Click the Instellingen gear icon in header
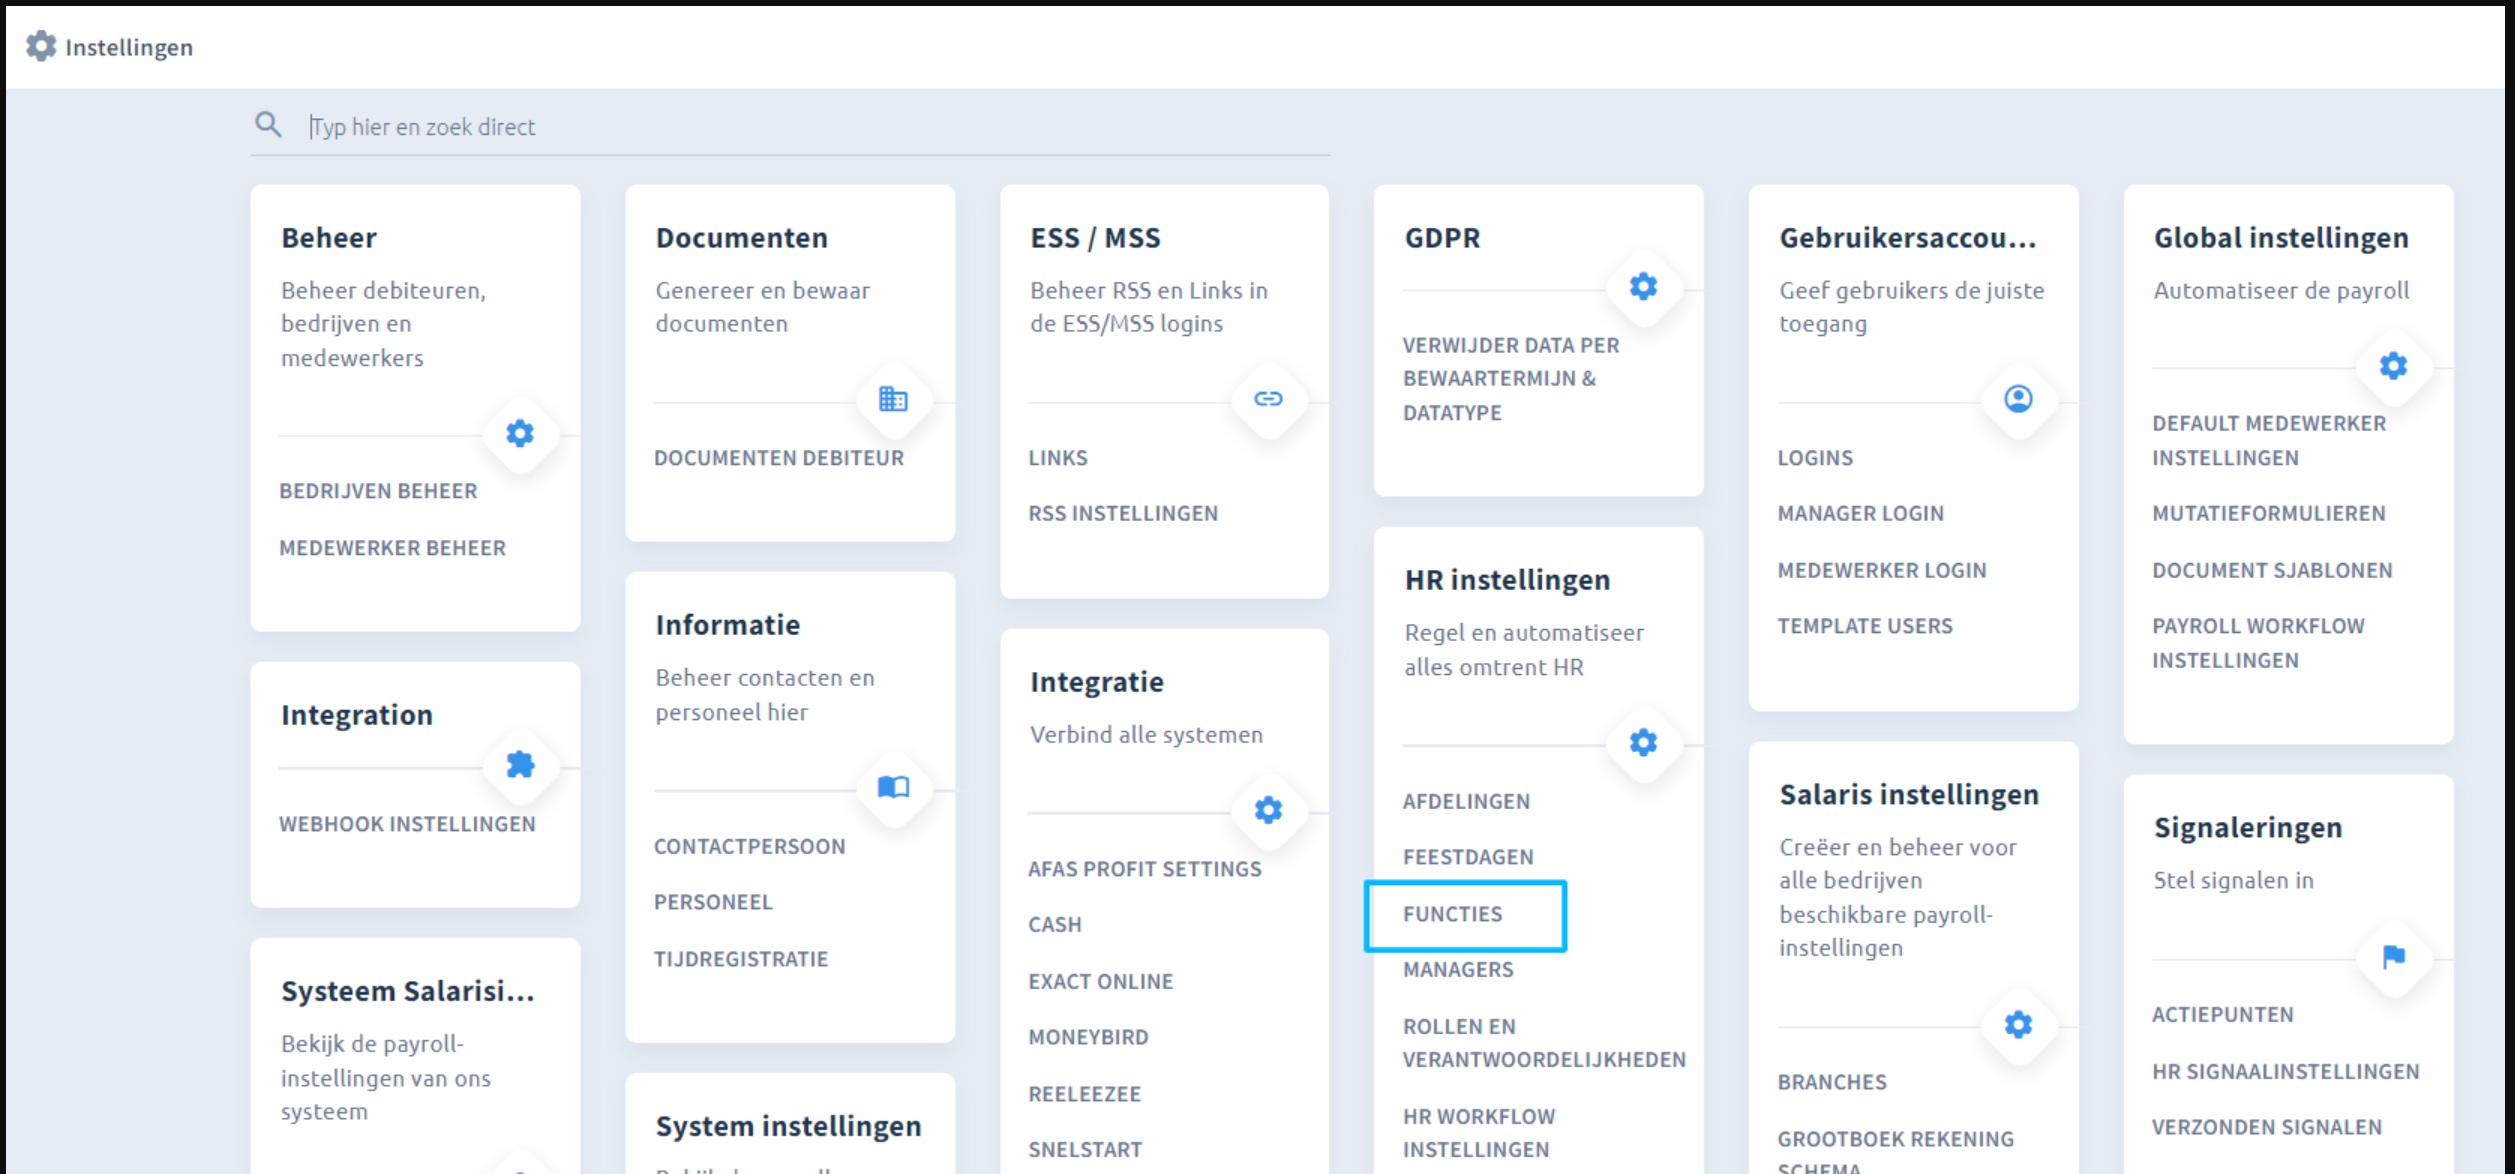2515x1174 pixels. point(41,46)
